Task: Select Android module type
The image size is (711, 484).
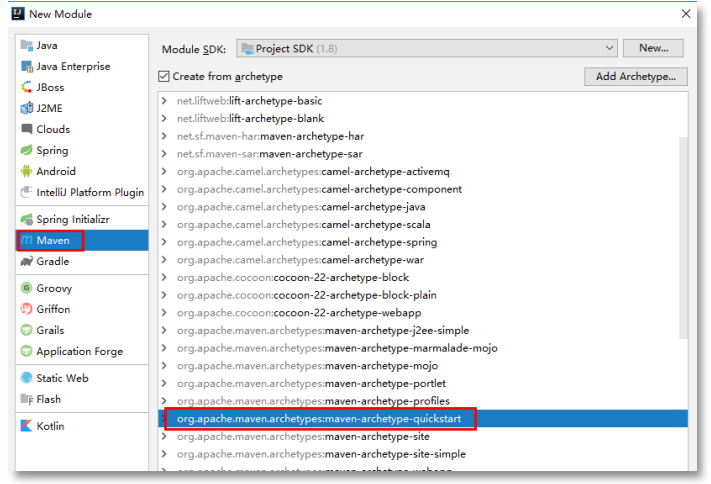Action: [x=82, y=171]
